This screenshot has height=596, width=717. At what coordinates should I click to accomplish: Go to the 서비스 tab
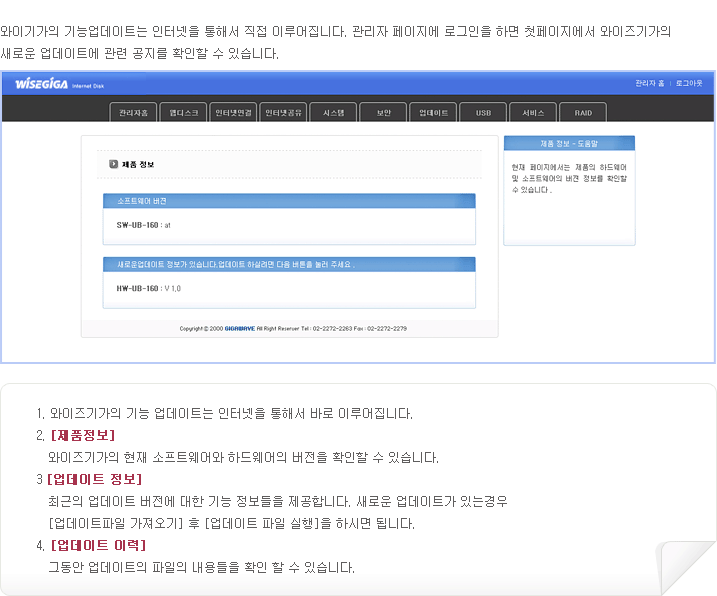pyautogui.click(x=533, y=113)
